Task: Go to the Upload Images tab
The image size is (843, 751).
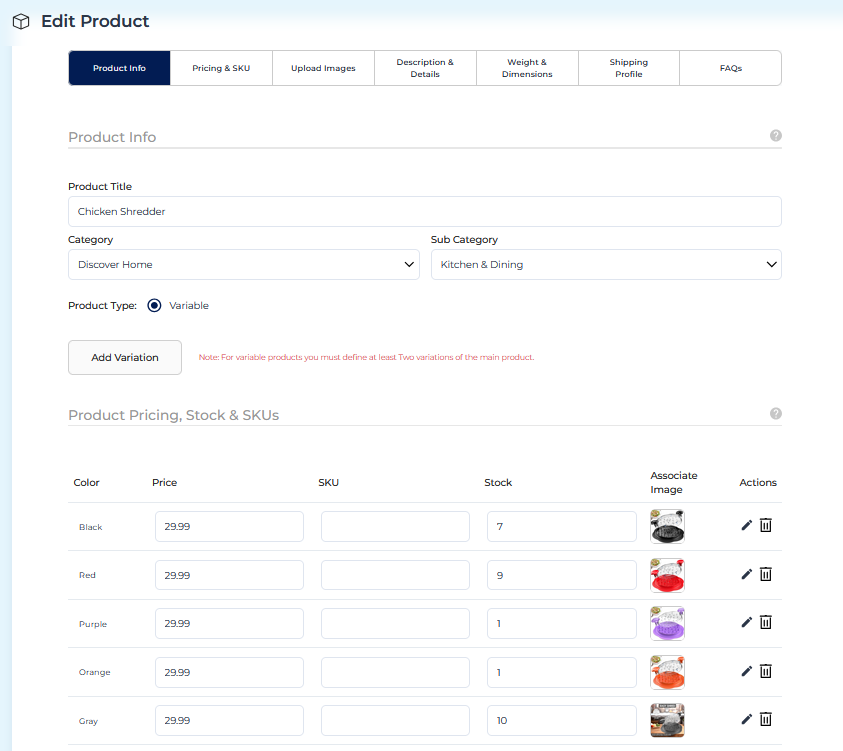Action: coord(323,68)
